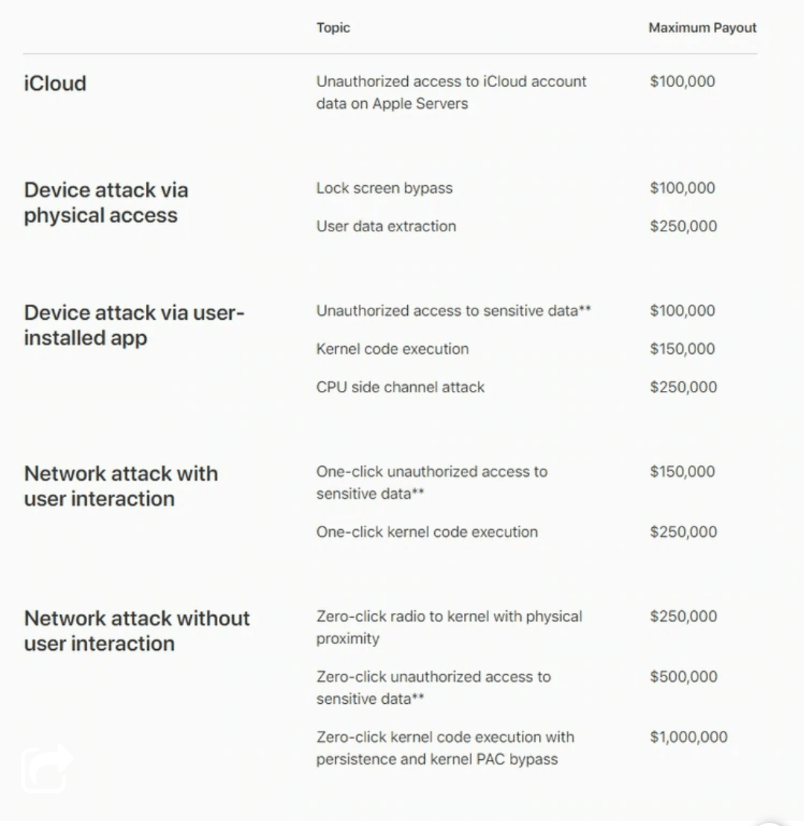Click the Topic column header

pos(333,28)
